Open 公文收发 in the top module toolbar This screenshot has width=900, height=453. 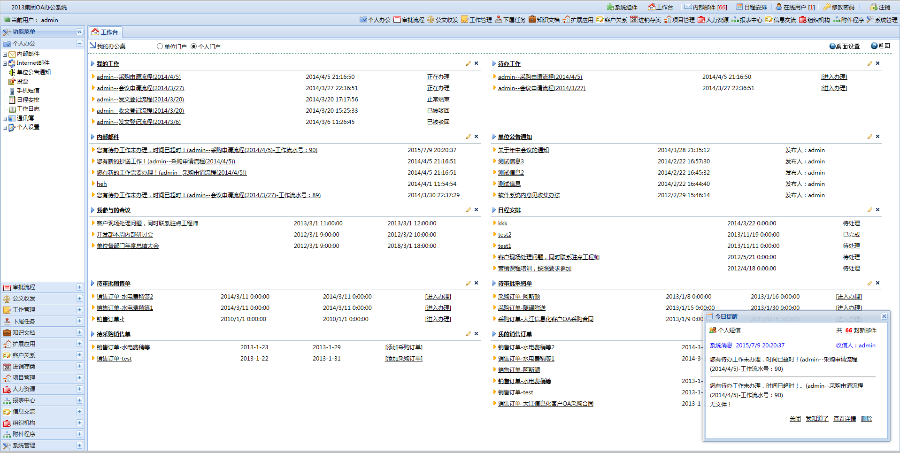click(x=443, y=20)
